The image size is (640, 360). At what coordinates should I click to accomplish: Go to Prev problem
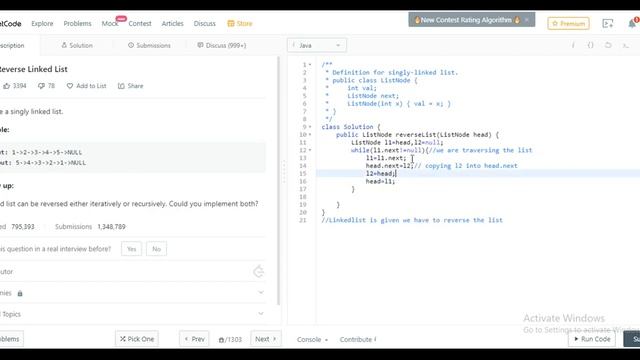(194, 339)
